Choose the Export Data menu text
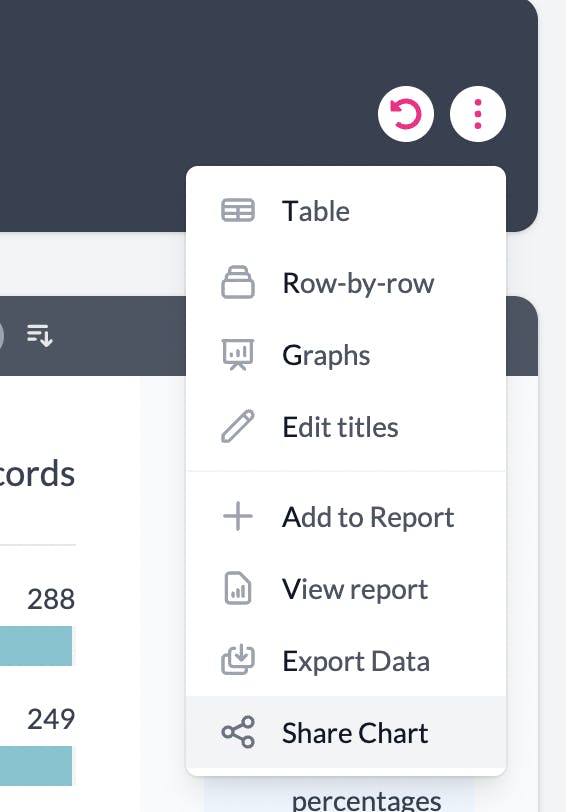566x812 pixels. 356,661
